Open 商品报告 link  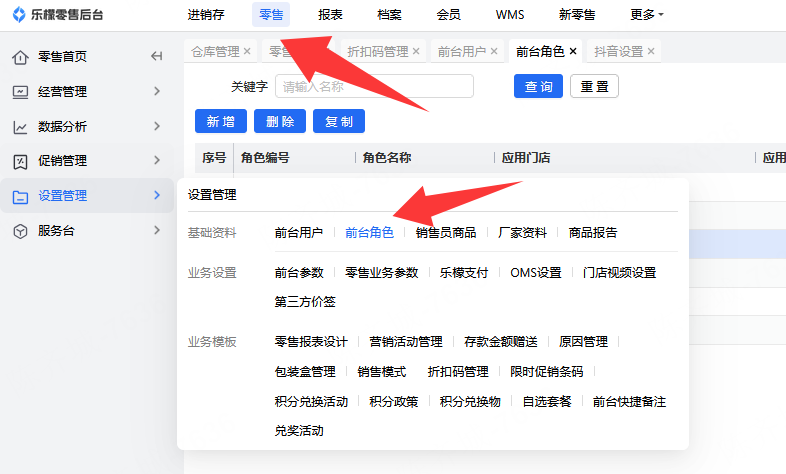[593, 232]
